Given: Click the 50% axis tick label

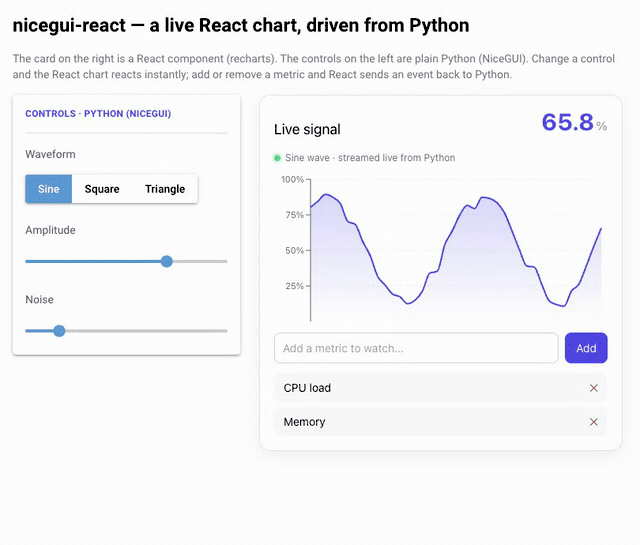Looking at the screenshot, I should pyautogui.click(x=295, y=250).
